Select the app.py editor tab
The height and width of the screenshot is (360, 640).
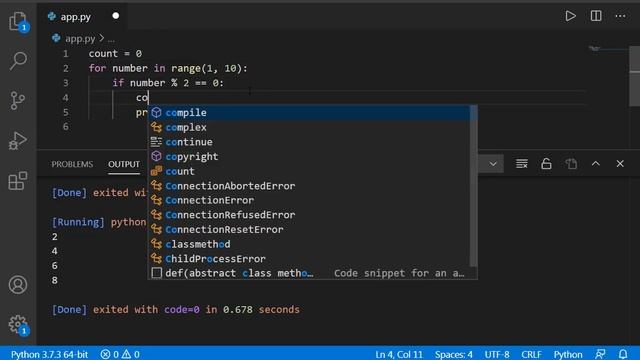[x=75, y=17]
